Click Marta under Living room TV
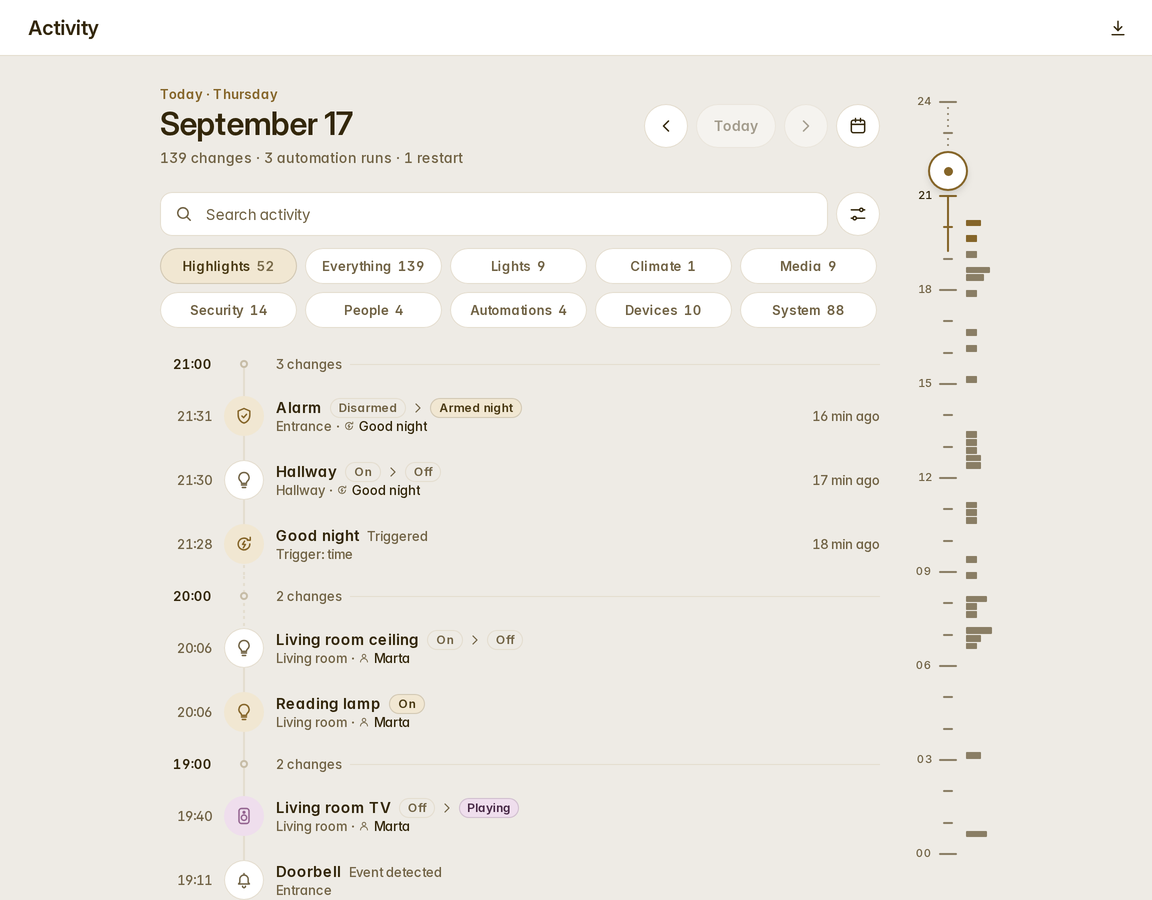 (x=392, y=827)
